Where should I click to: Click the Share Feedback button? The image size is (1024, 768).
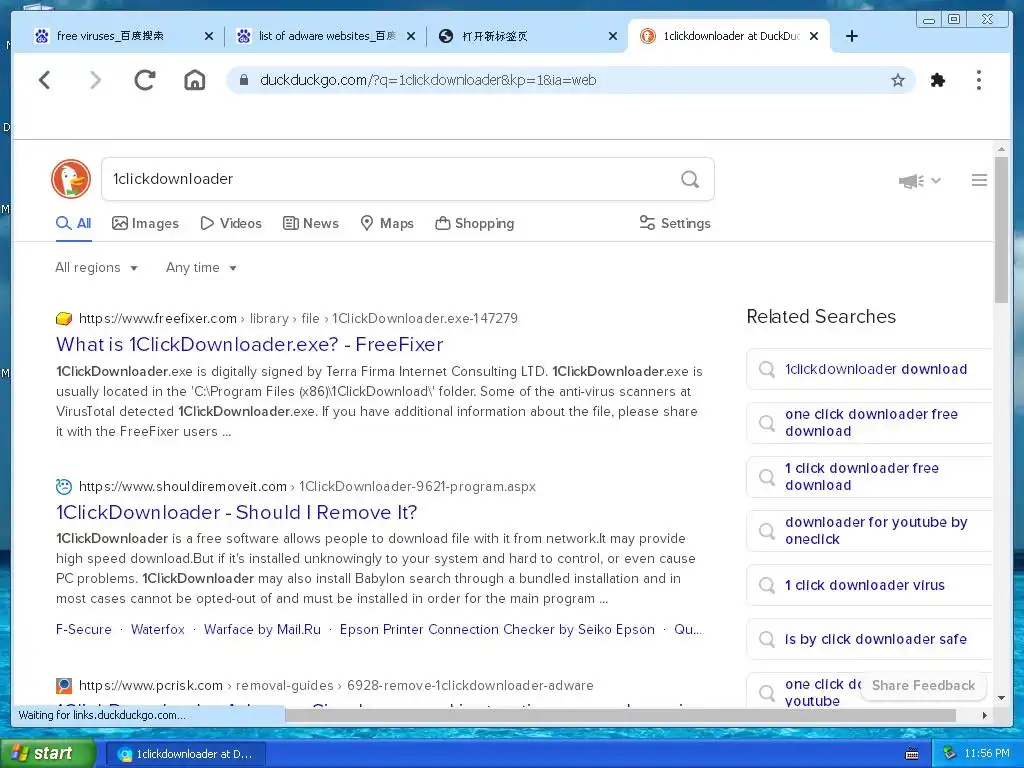click(x=923, y=686)
